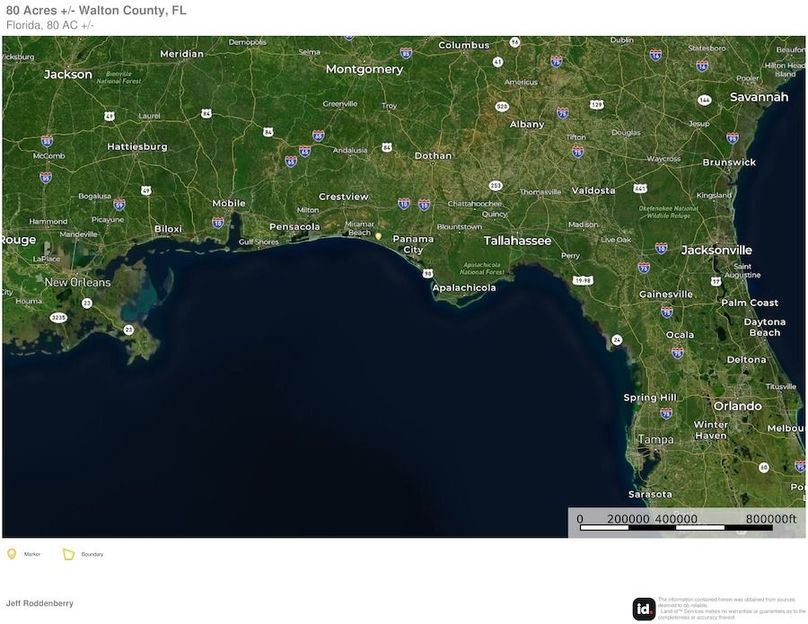Select the New Orleans city label

[x=77, y=283]
